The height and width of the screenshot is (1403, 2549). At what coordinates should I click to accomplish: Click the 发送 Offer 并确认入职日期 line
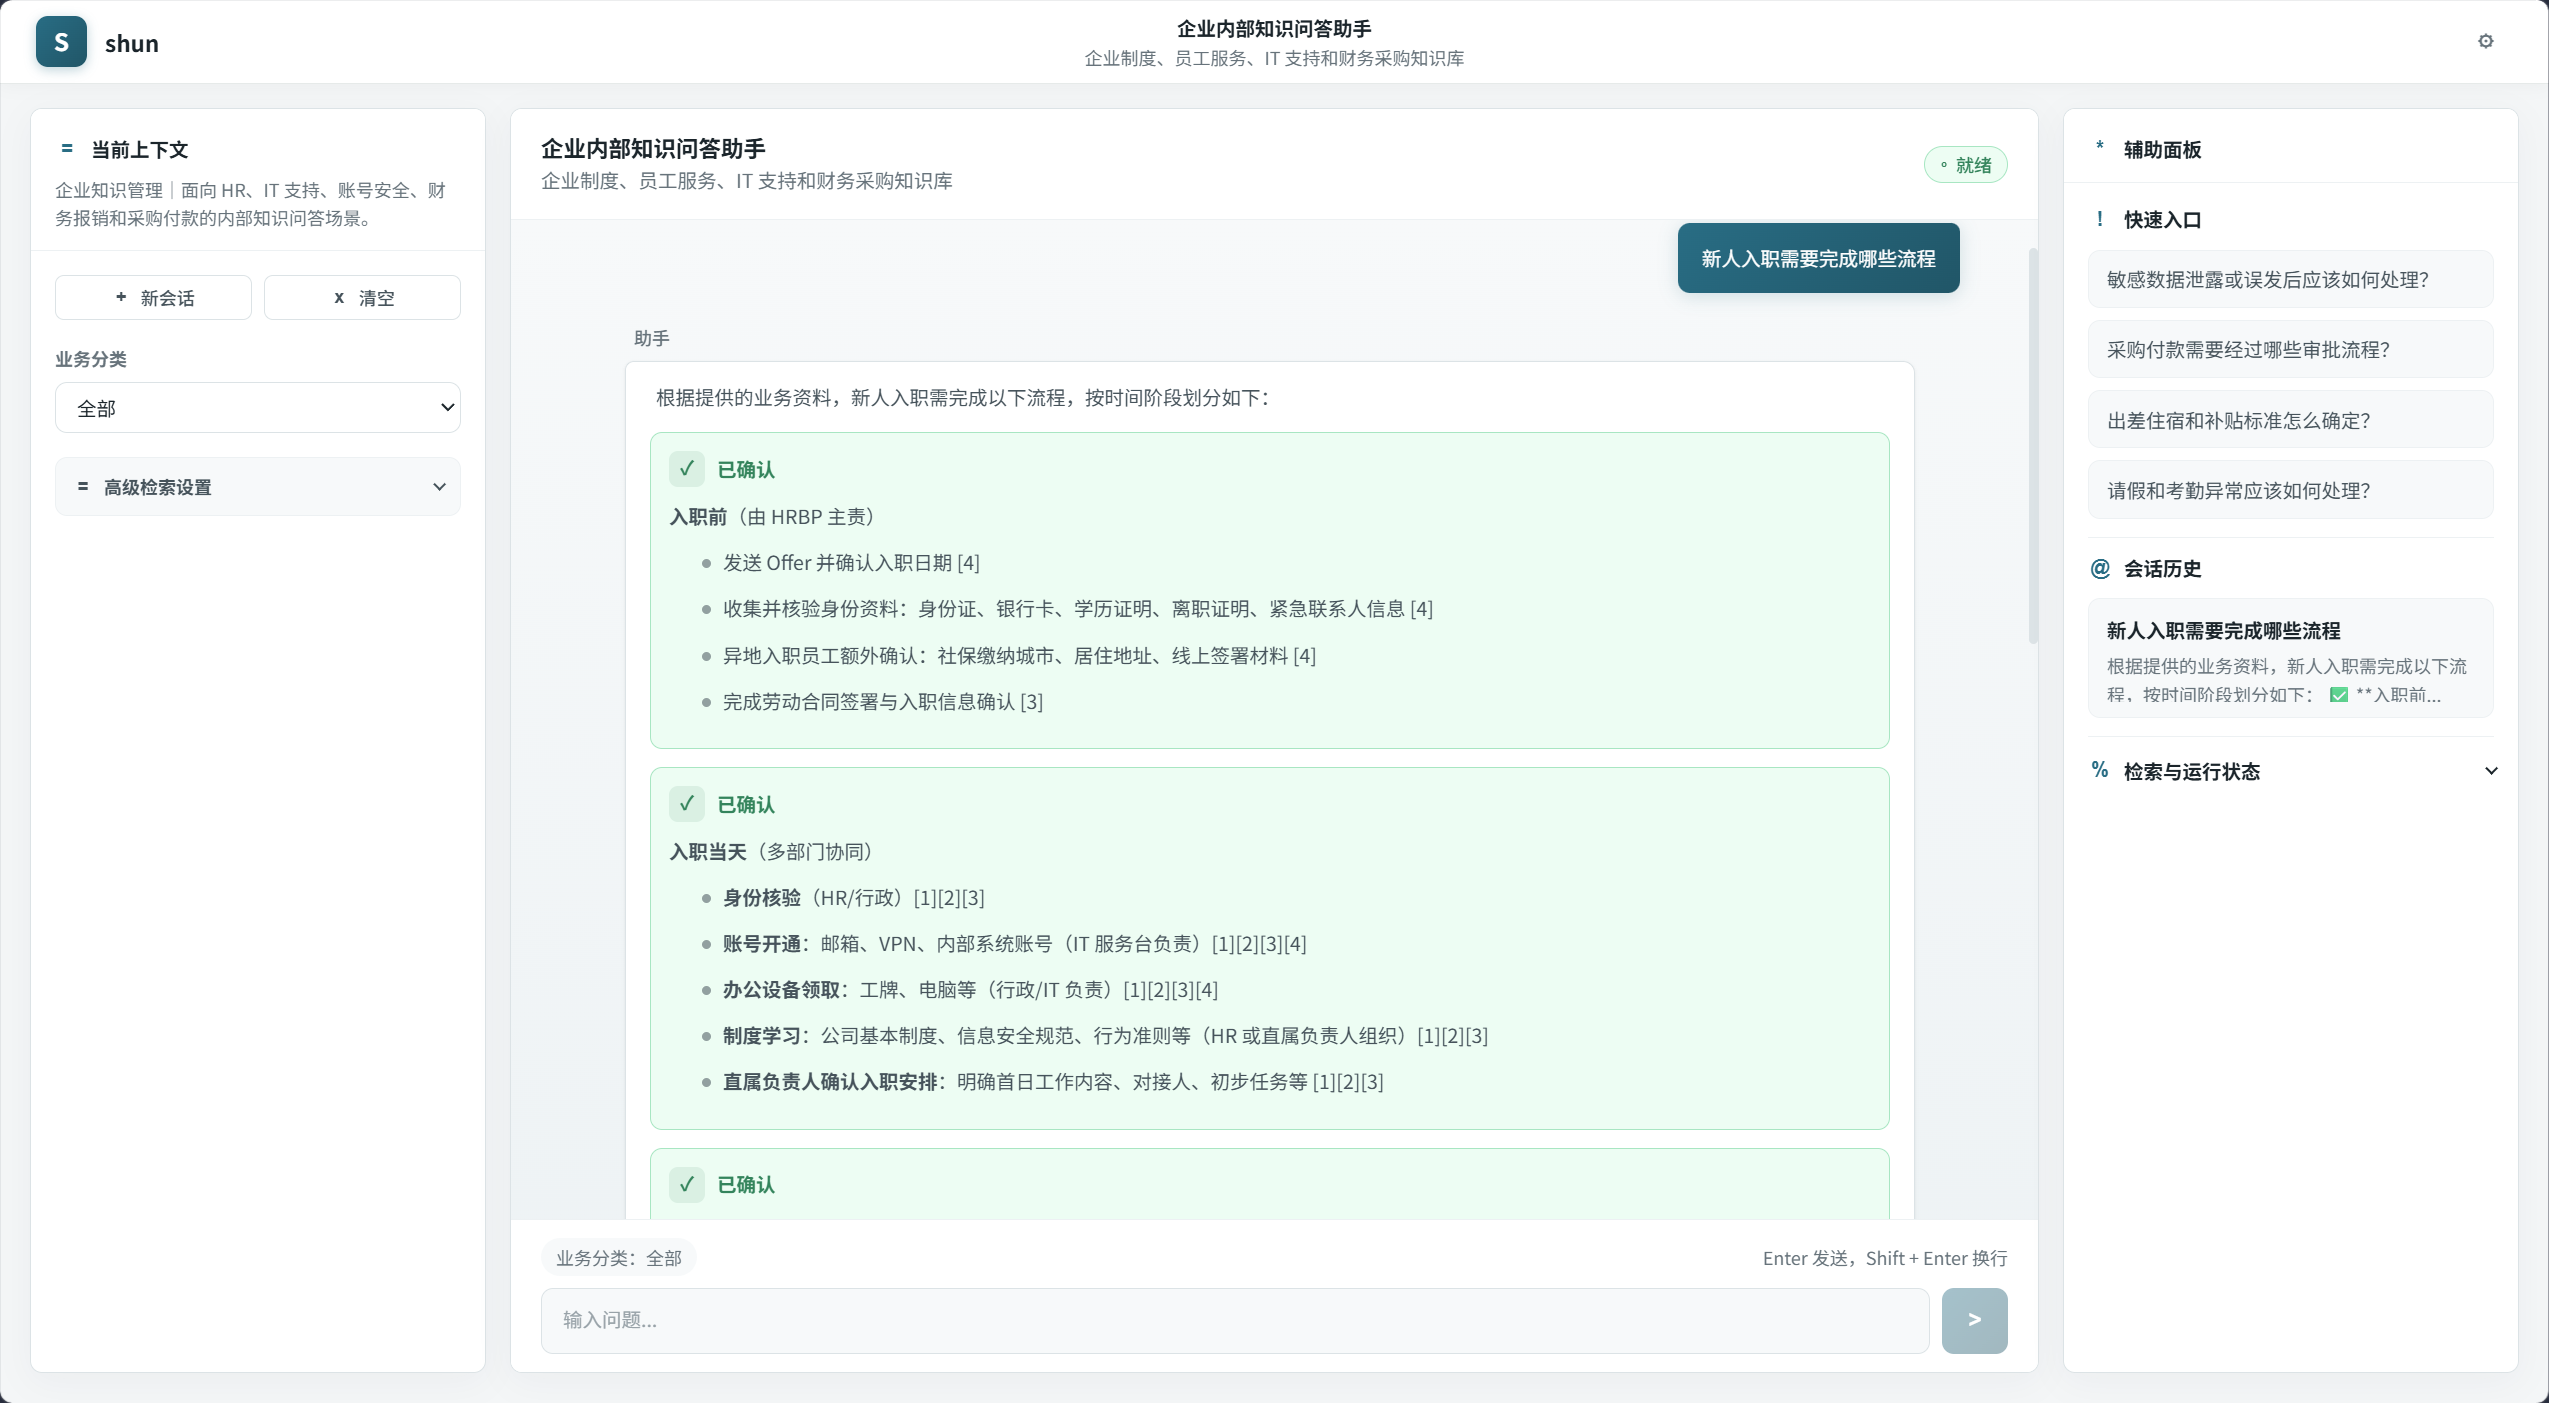pos(850,563)
